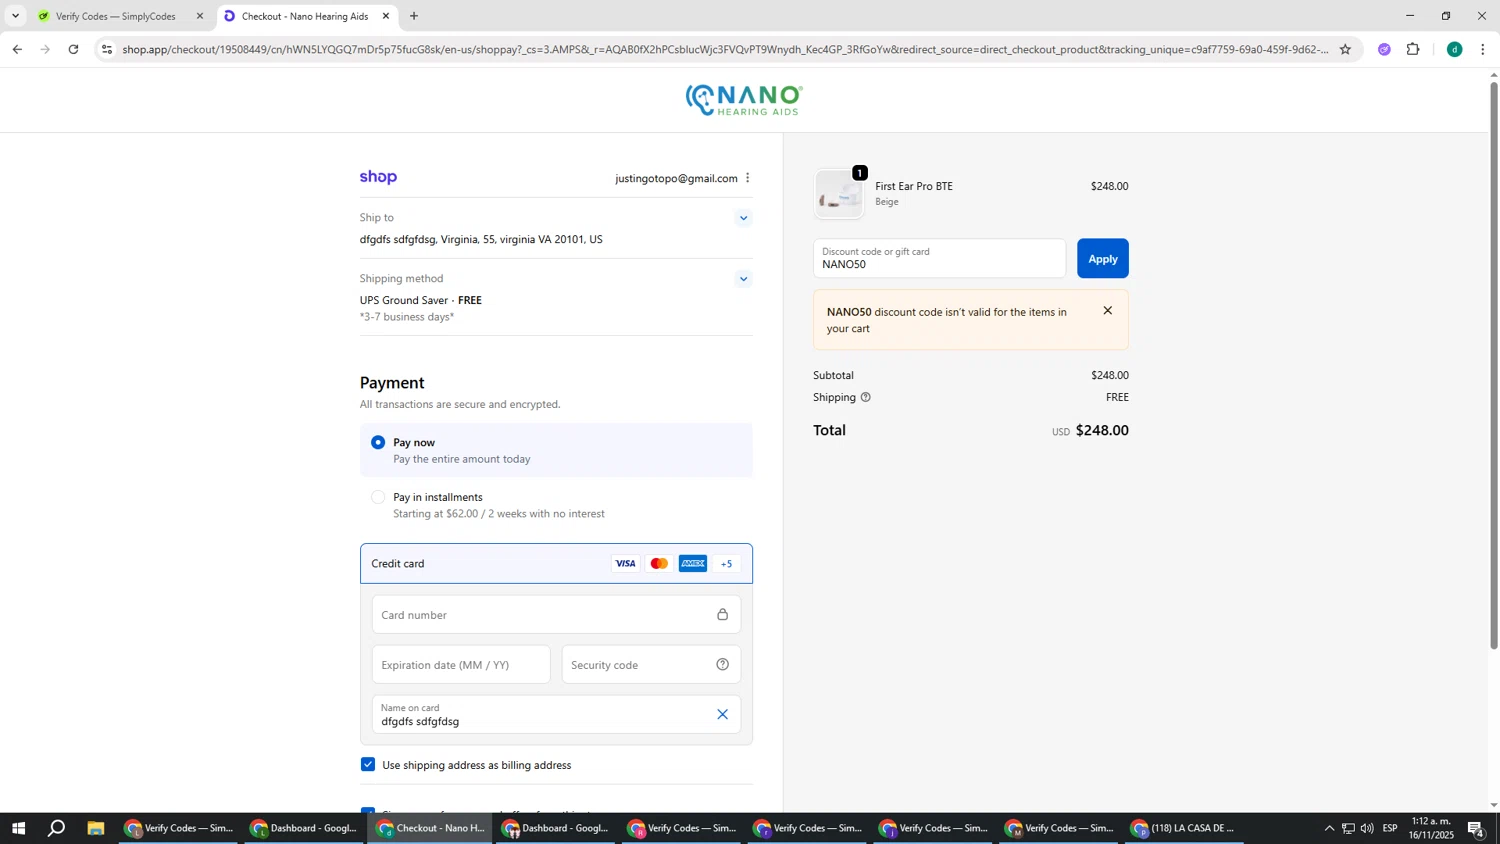Open first Dashboard Google taskbar window
The height and width of the screenshot is (844, 1500).
click(x=304, y=828)
